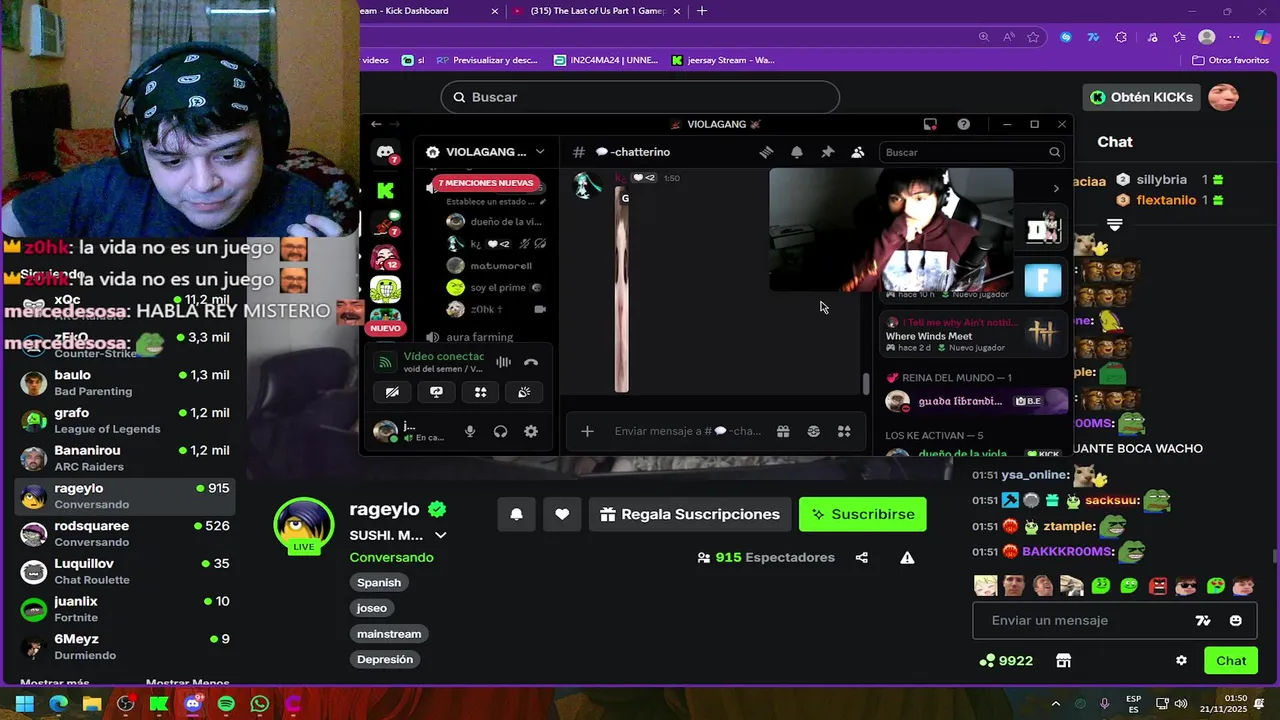Viewport: 1280px width, 720px height.
Task: Select the Spanish tag
Action: pyautogui.click(x=379, y=582)
